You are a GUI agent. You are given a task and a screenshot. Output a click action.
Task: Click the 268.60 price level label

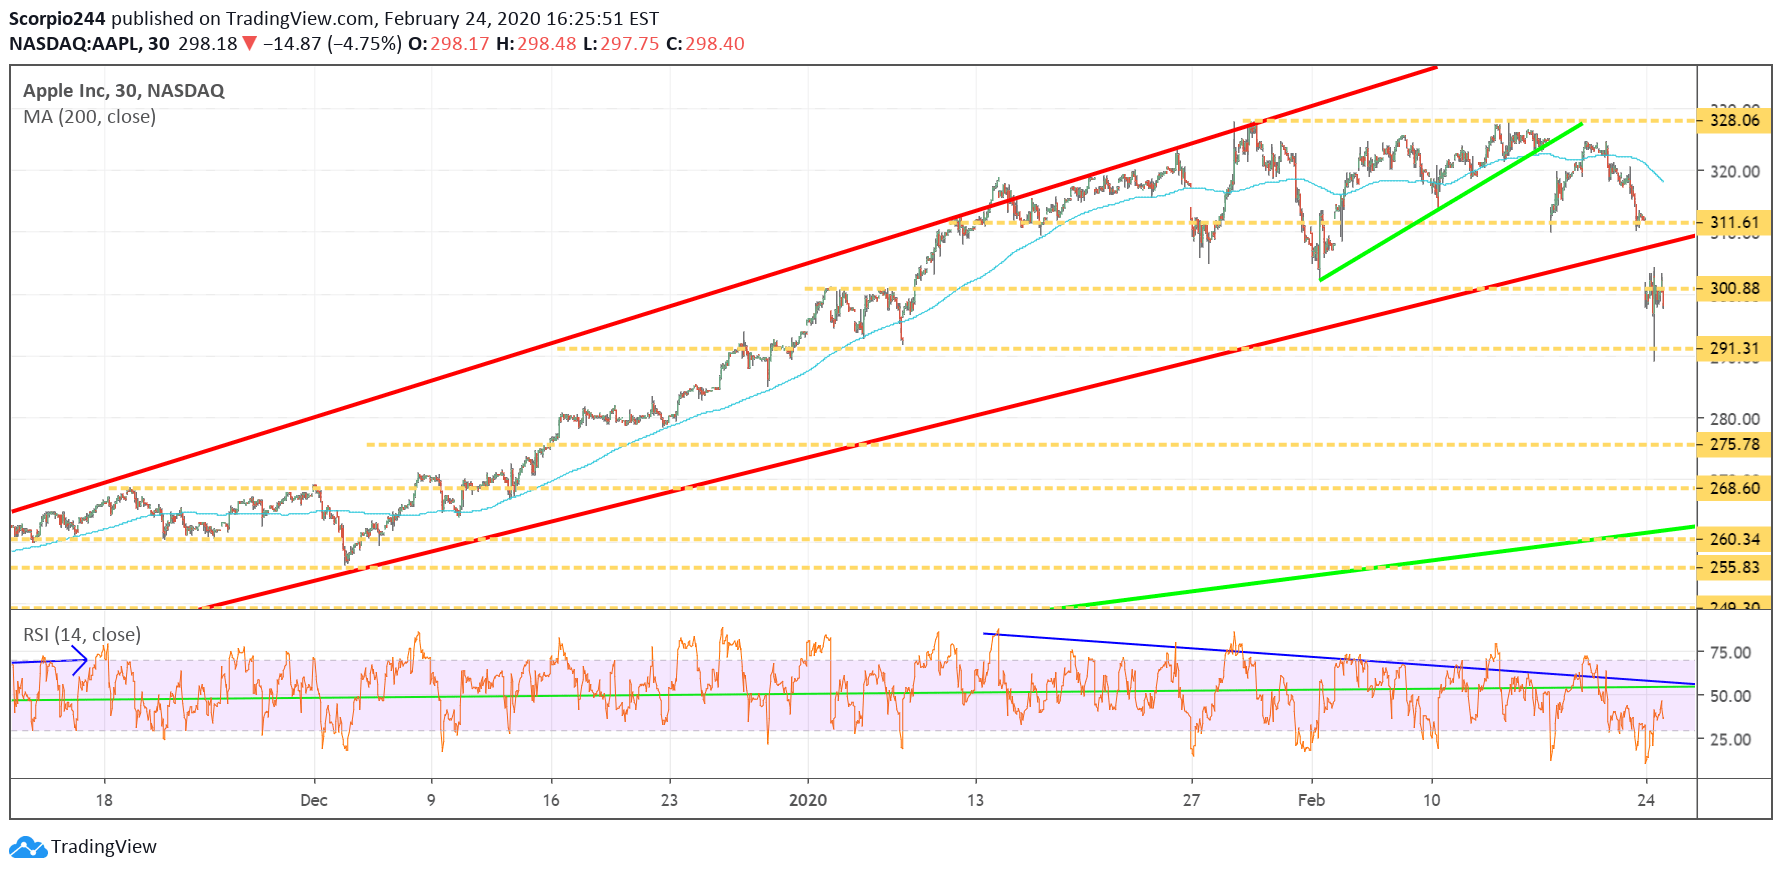(1734, 489)
